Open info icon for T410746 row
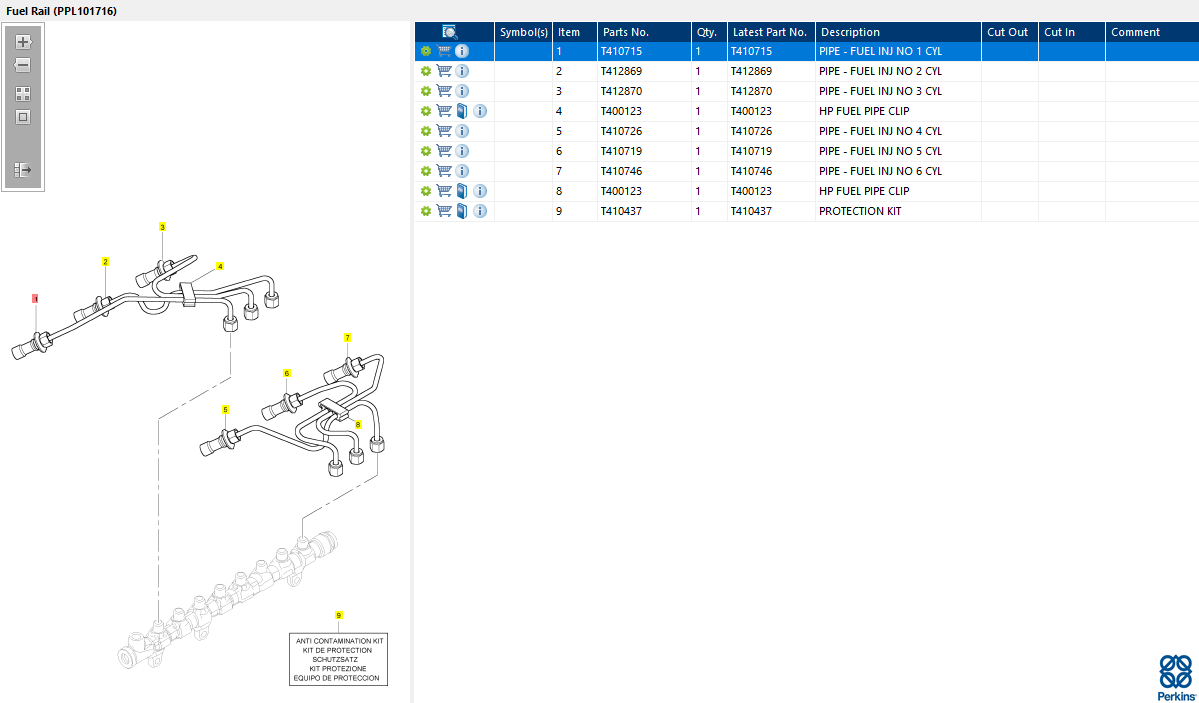 pos(462,171)
